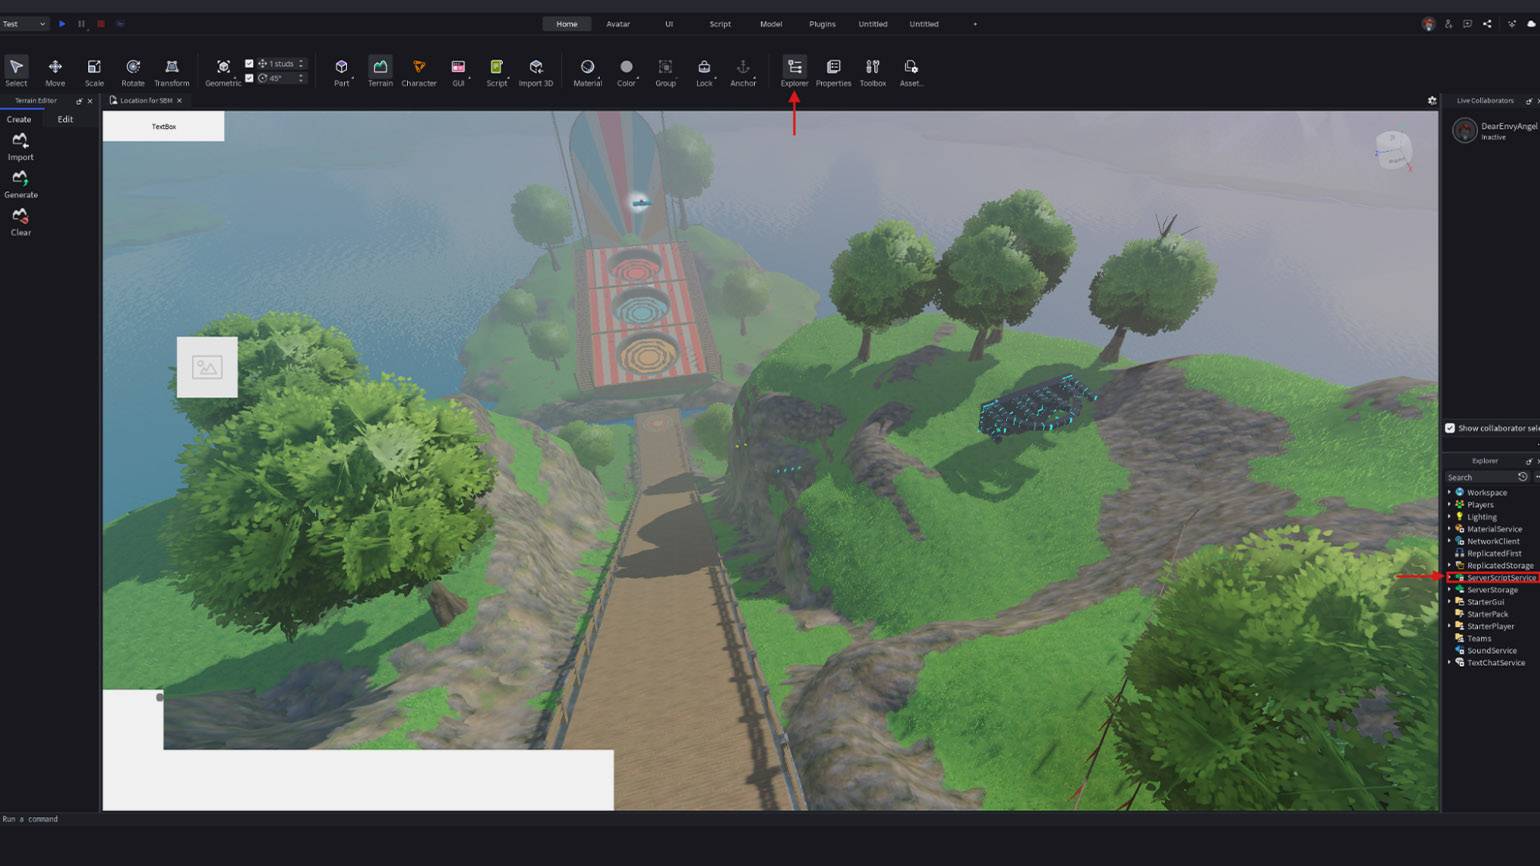
Task: Click the Anchor tool
Action: (x=743, y=70)
